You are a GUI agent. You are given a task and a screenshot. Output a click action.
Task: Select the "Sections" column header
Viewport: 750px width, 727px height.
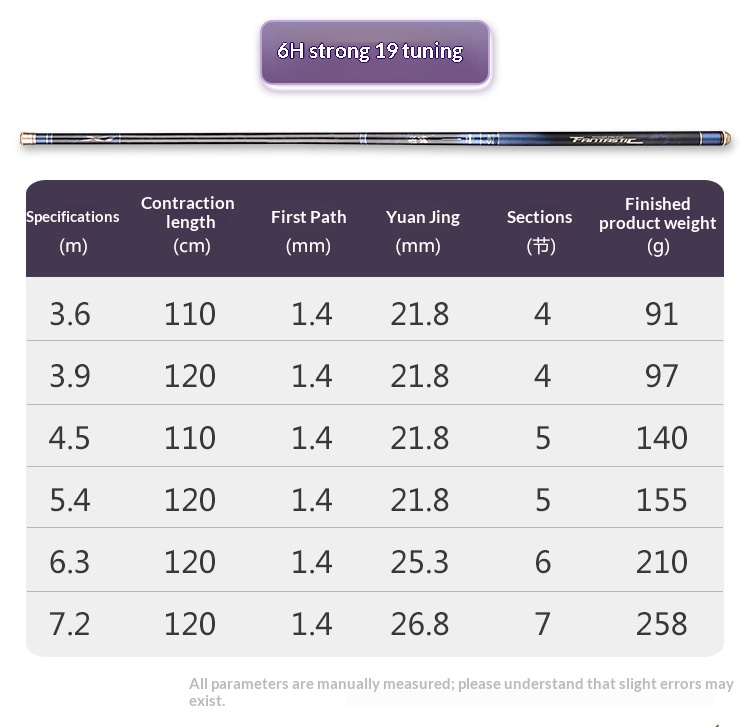click(x=540, y=230)
